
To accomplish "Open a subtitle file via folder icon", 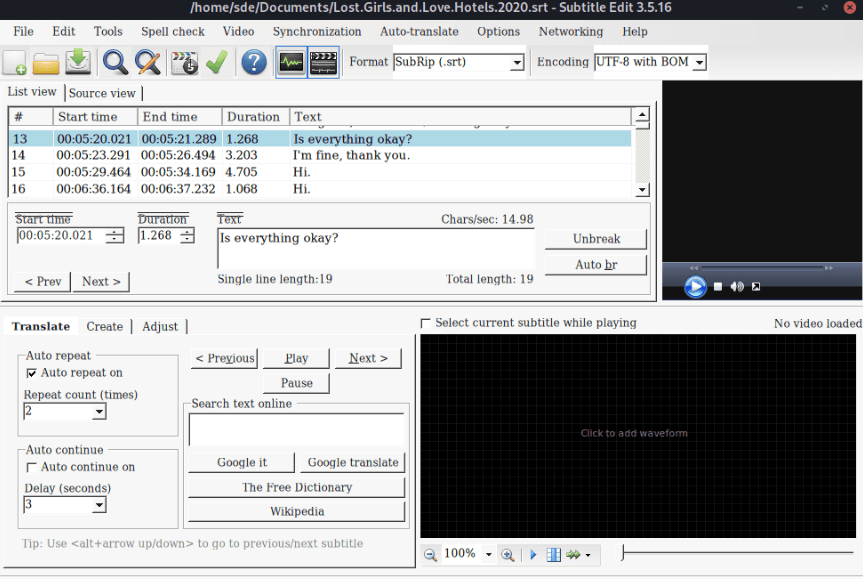I will tap(46, 63).
